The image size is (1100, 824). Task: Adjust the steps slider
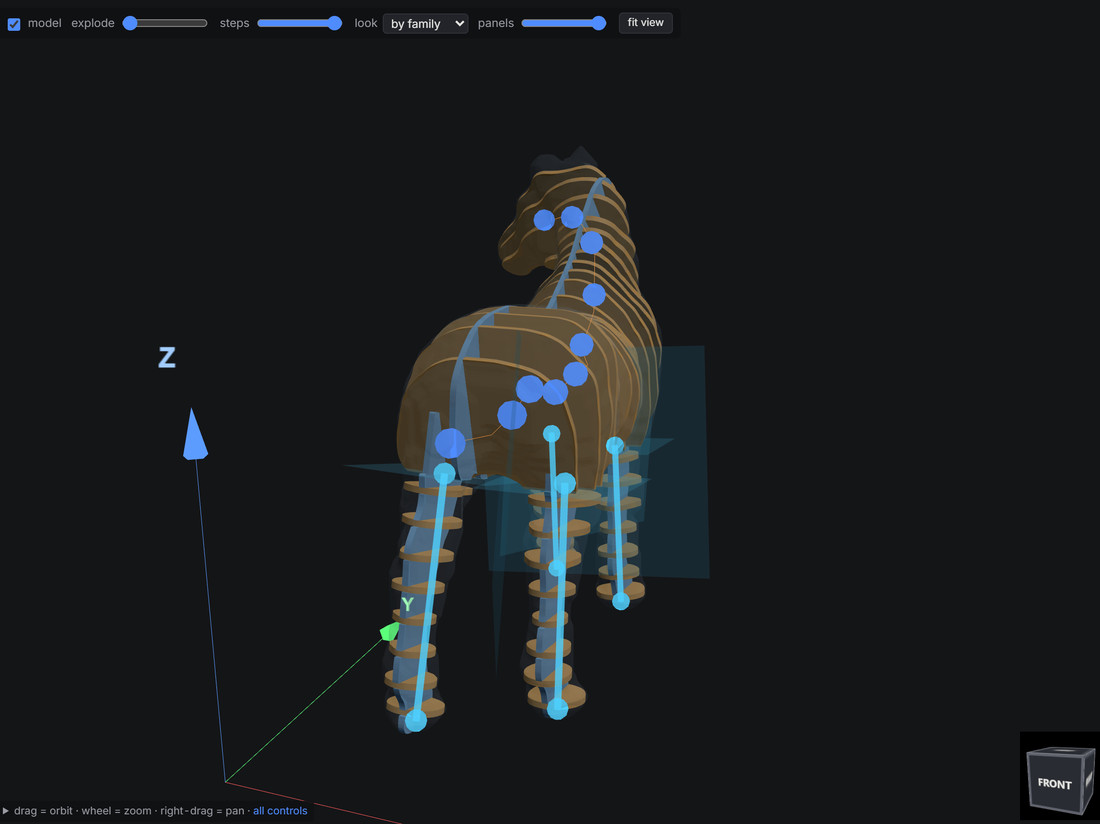click(300, 23)
